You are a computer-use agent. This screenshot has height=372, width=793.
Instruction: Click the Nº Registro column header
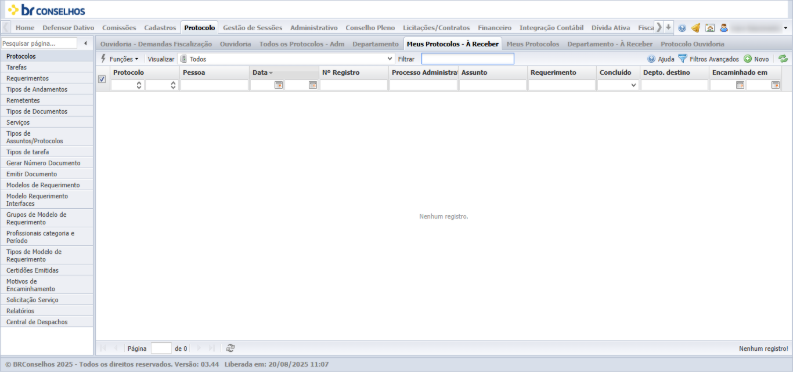click(x=353, y=73)
